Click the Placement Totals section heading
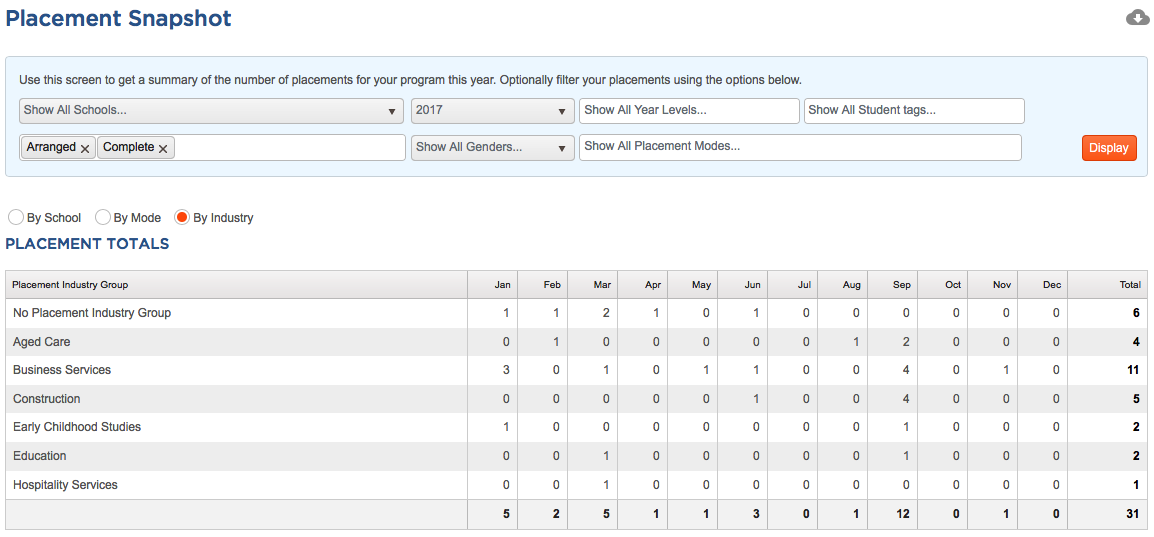The width and height of the screenshot is (1154, 537). [87, 243]
